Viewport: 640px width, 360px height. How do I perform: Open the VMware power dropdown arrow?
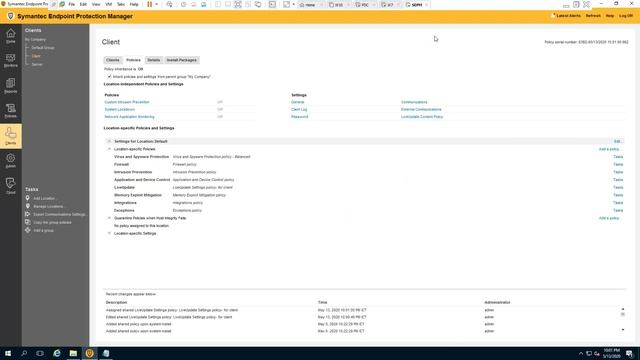[157, 4]
